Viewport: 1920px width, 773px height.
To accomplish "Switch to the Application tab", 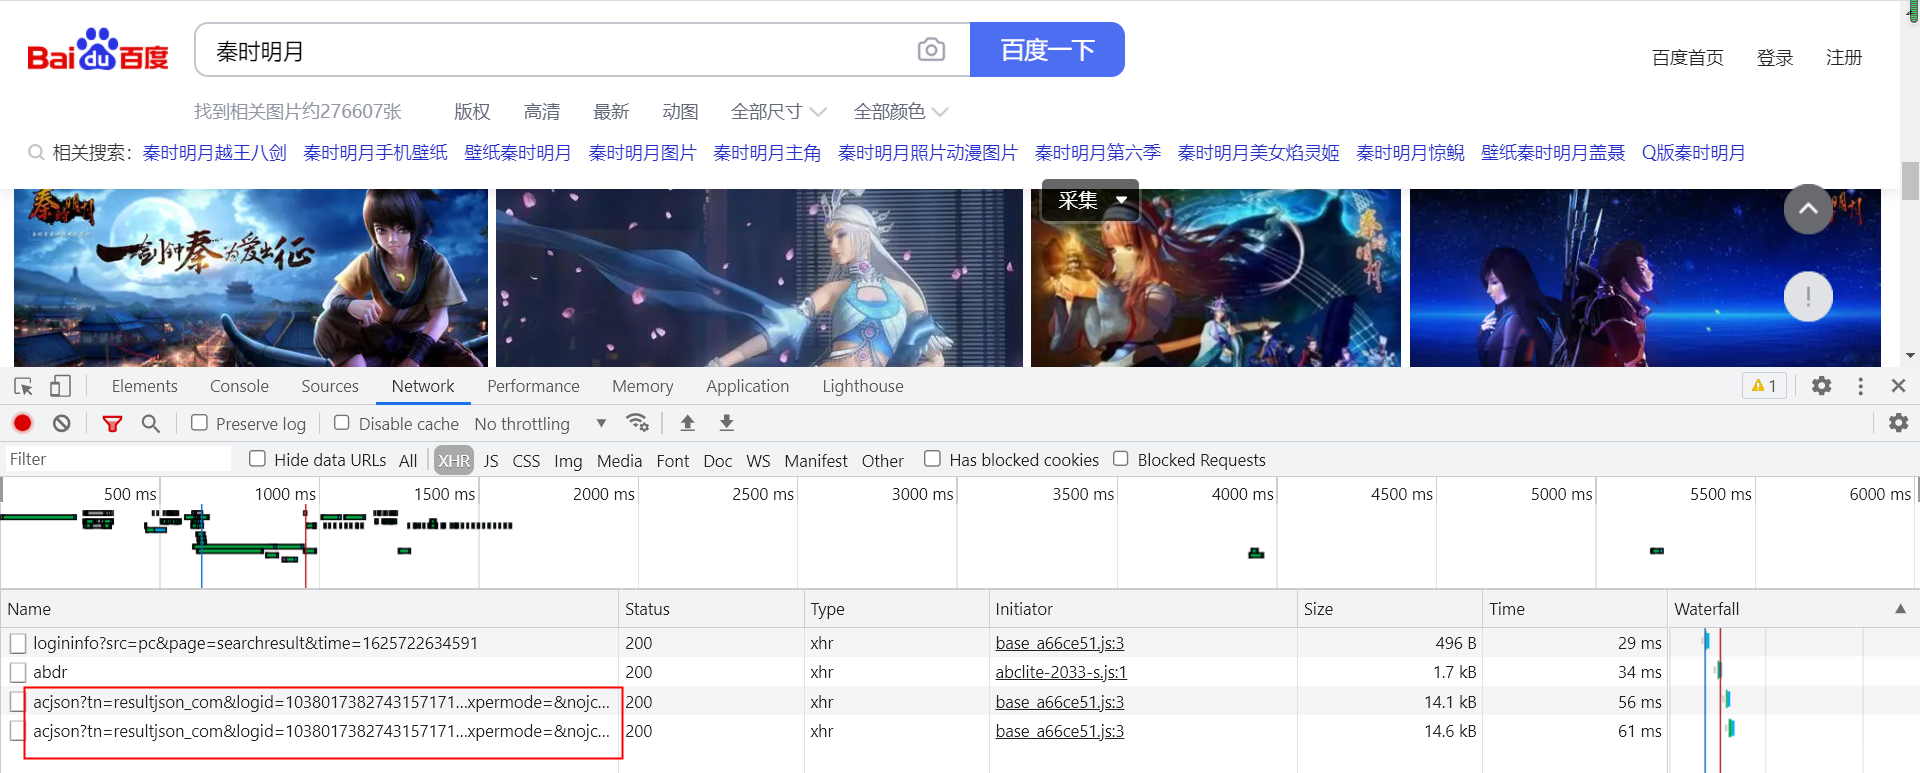I will click(747, 386).
